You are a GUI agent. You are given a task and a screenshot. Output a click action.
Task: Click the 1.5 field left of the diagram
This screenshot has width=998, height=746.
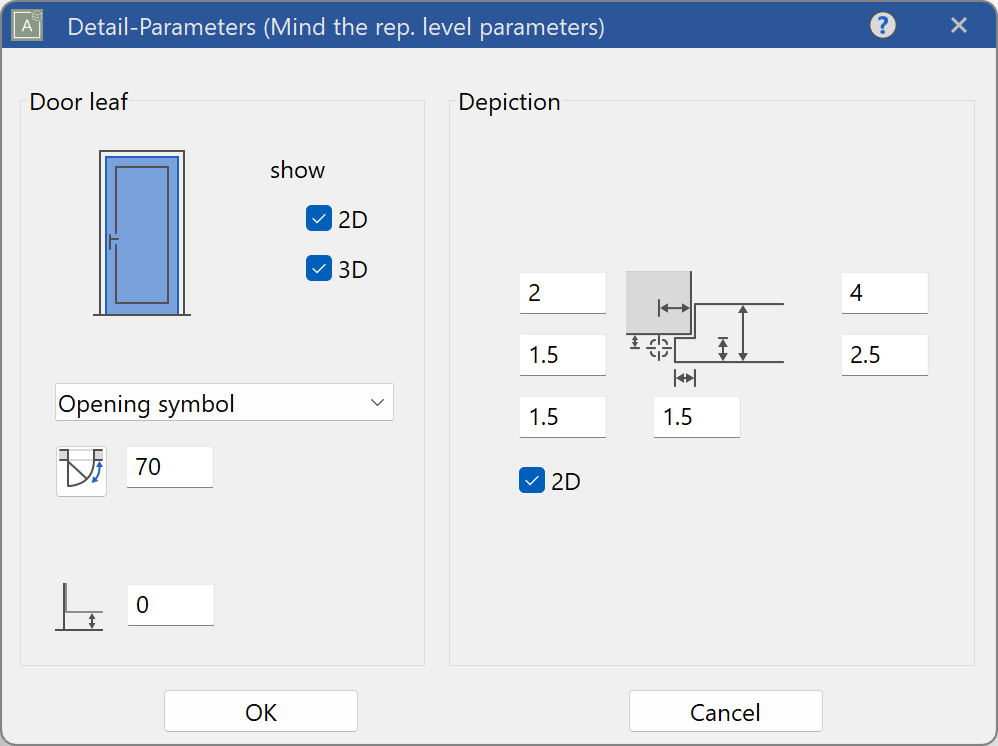pyautogui.click(x=563, y=355)
